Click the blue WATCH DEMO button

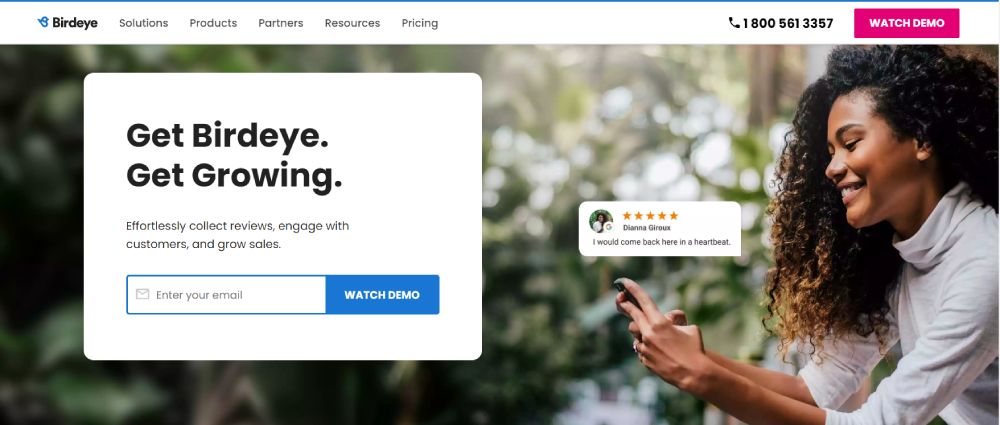(x=382, y=295)
